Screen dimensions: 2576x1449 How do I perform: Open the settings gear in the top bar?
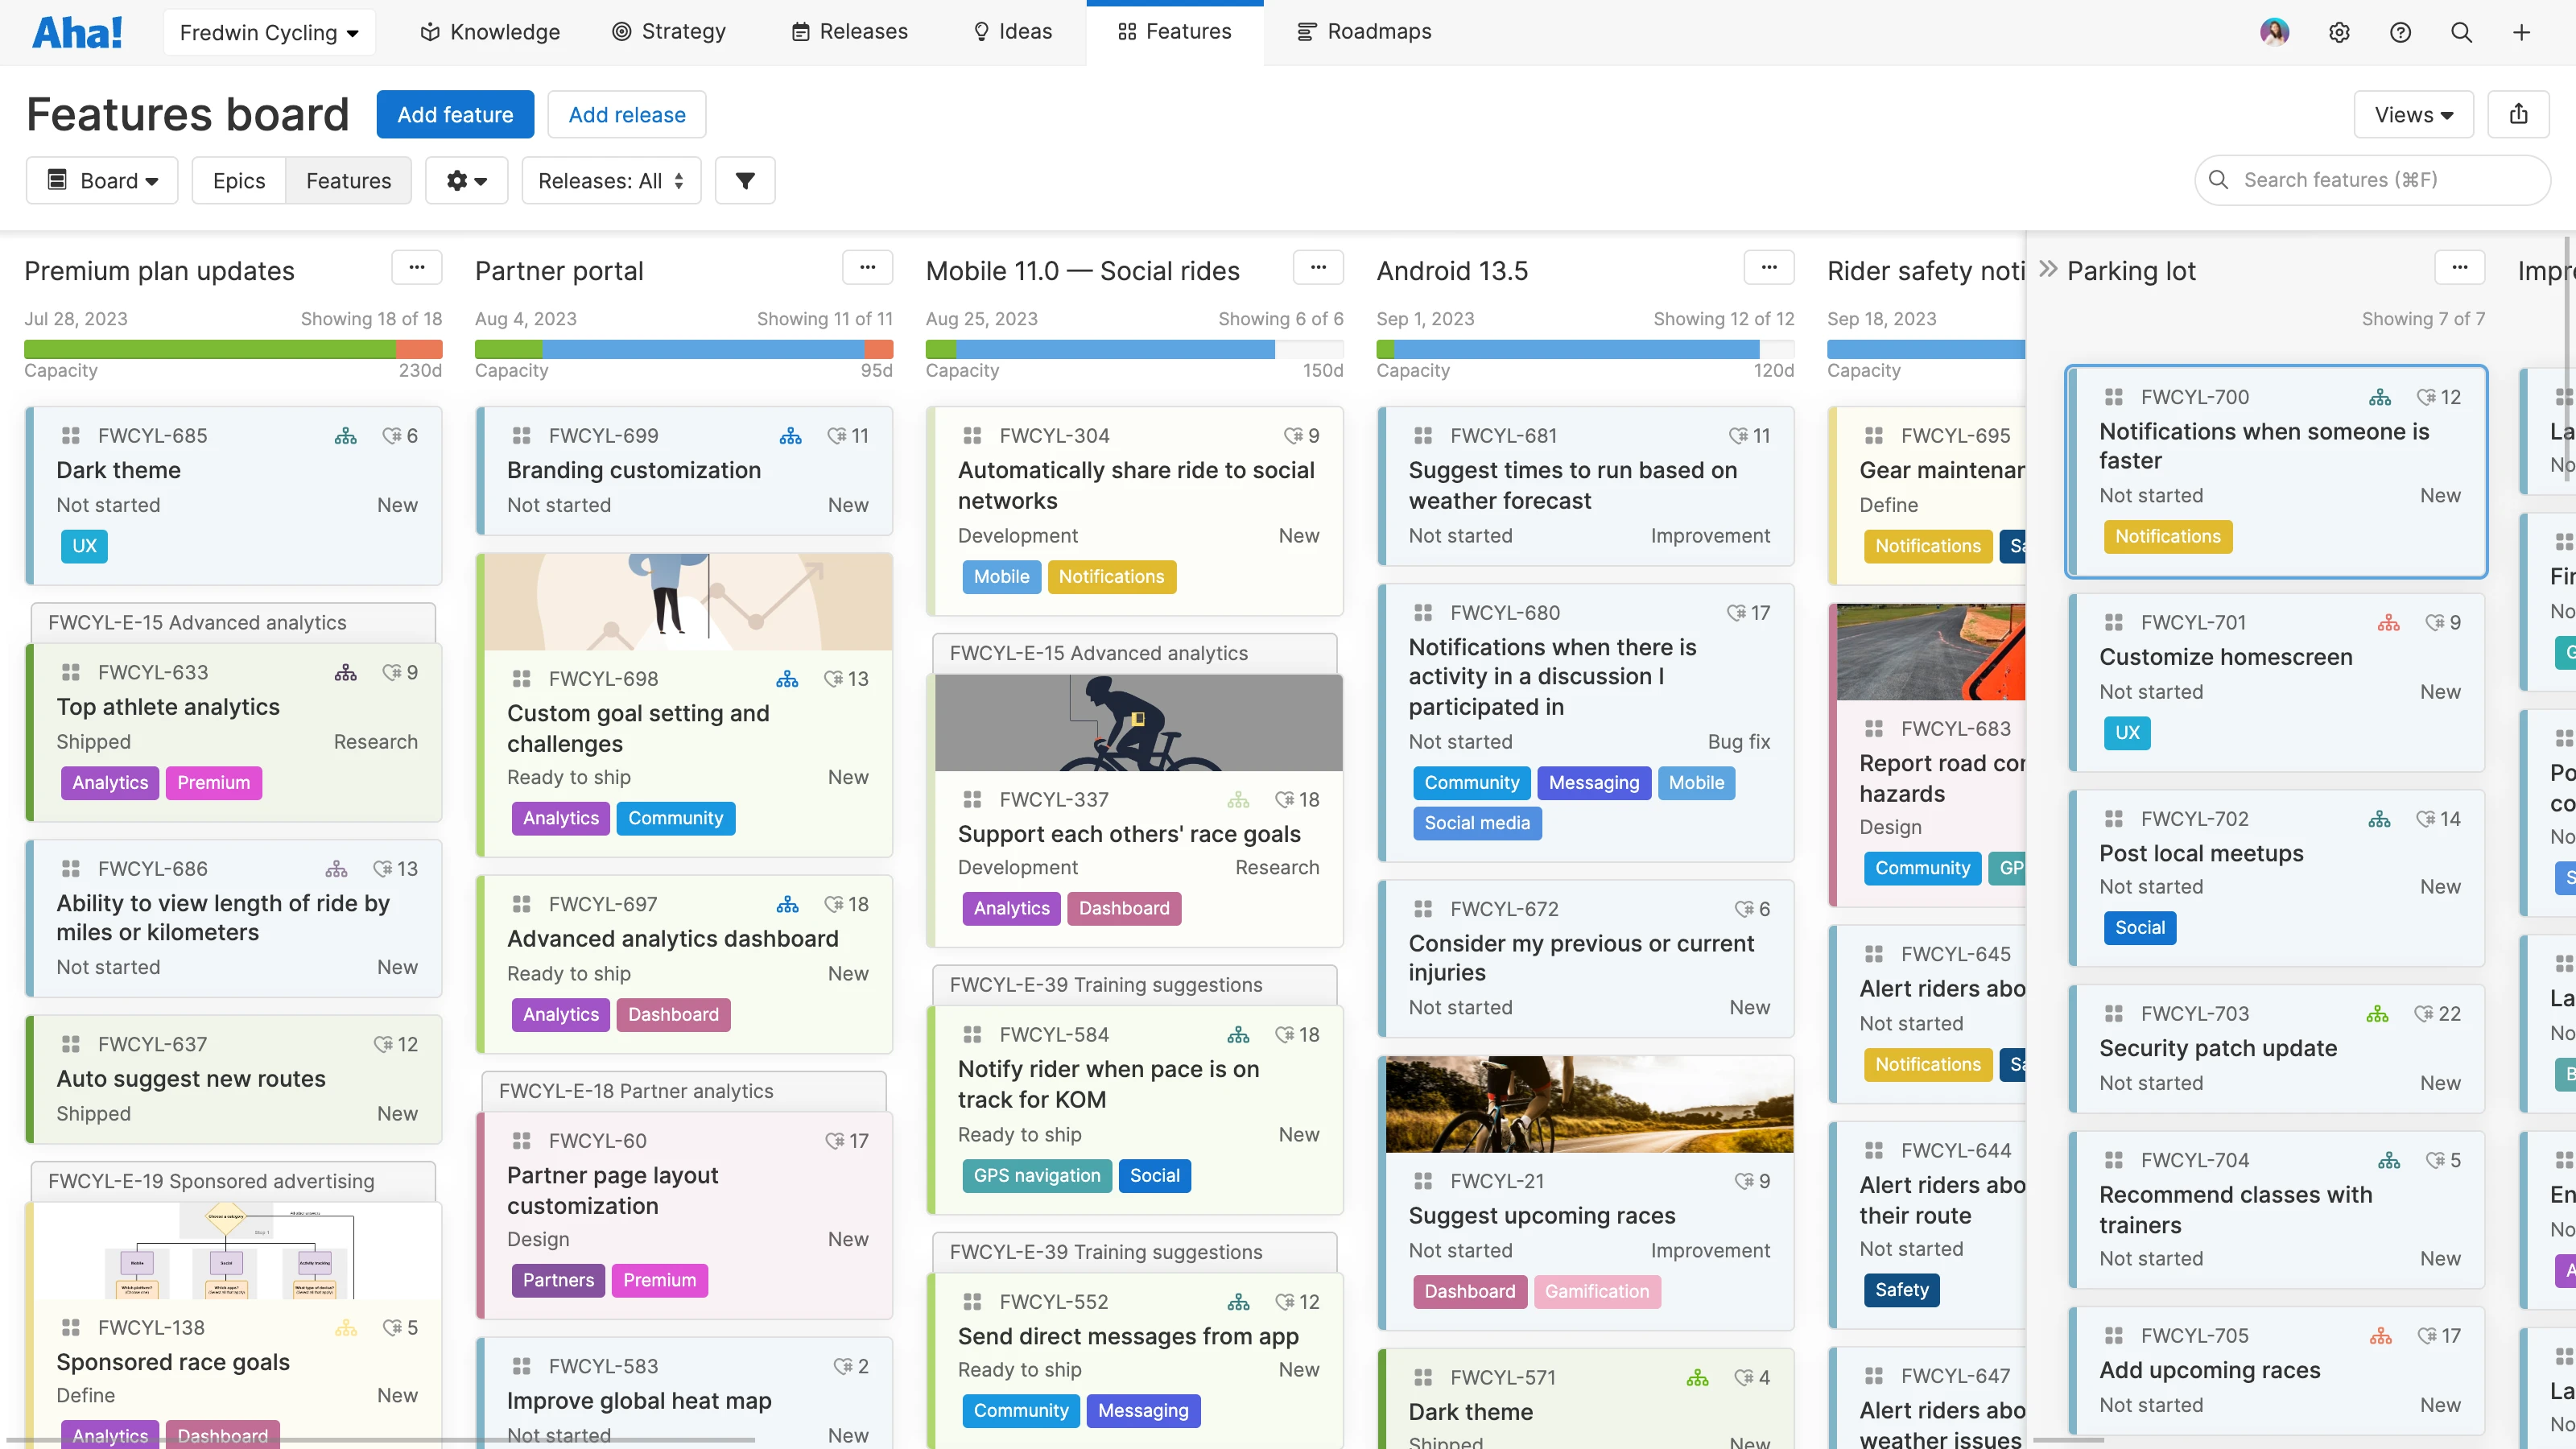point(2340,31)
